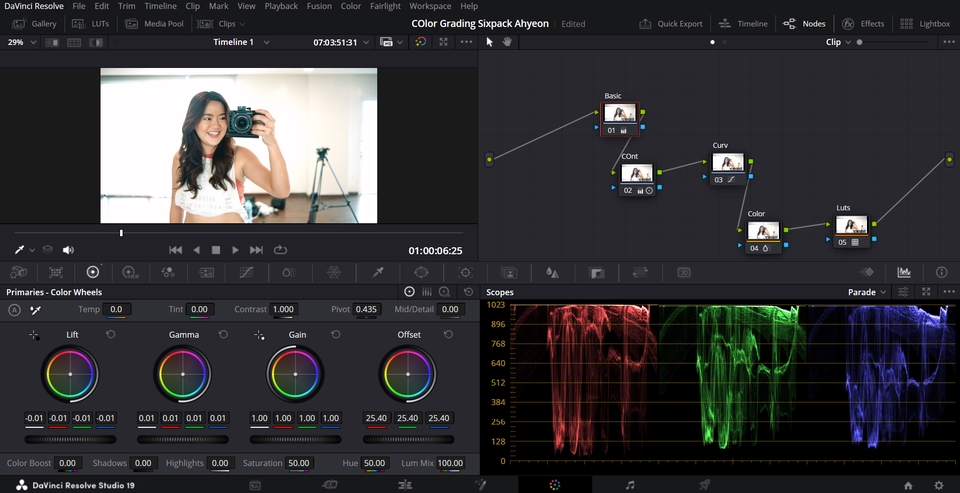This screenshot has width=960, height=493.
Task: Open the Power Window palette
Action: click(421, 273)
